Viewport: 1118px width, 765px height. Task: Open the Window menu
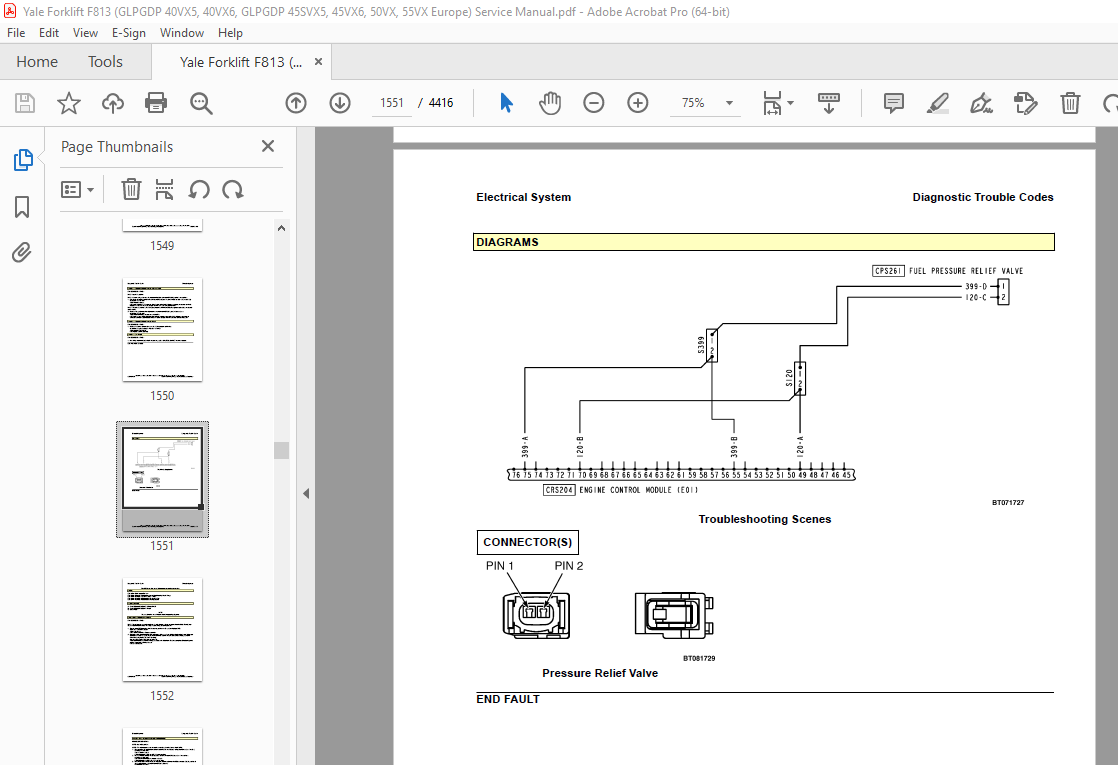(181, 33)
